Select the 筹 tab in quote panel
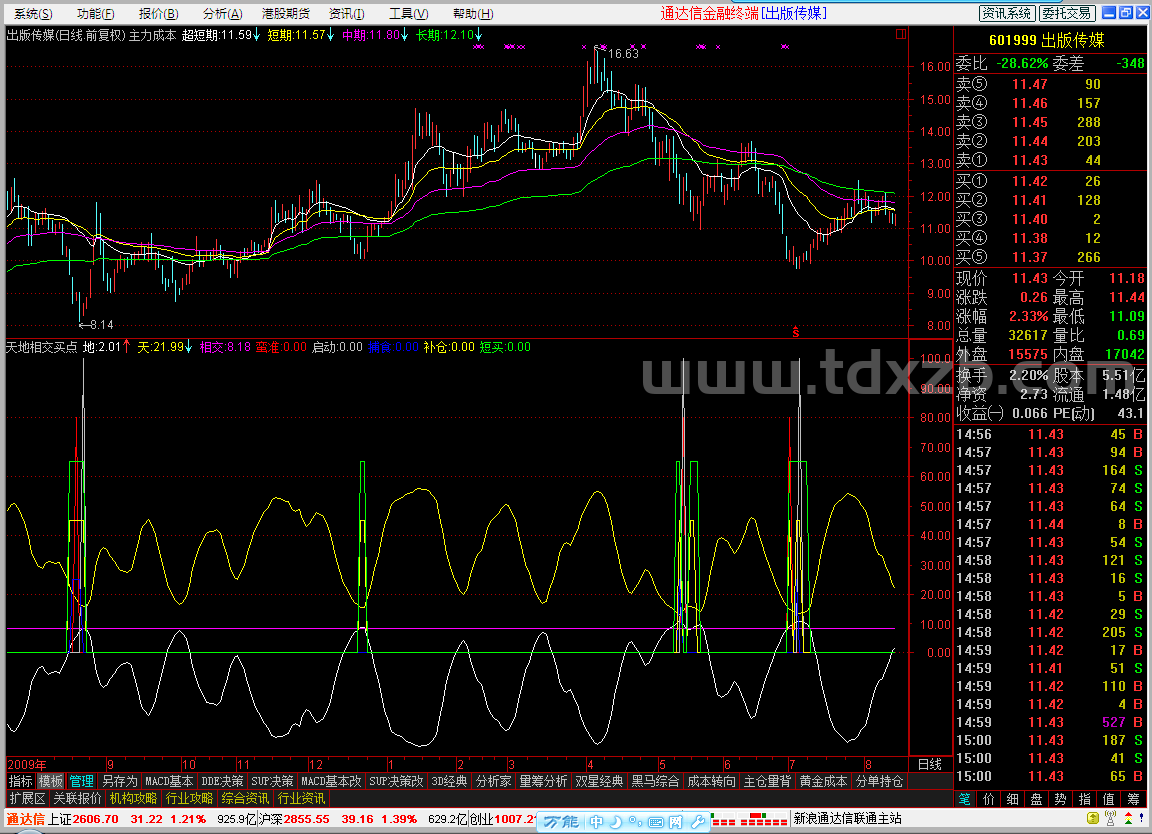This screenshot has height=834, width=1152. 1133,799
